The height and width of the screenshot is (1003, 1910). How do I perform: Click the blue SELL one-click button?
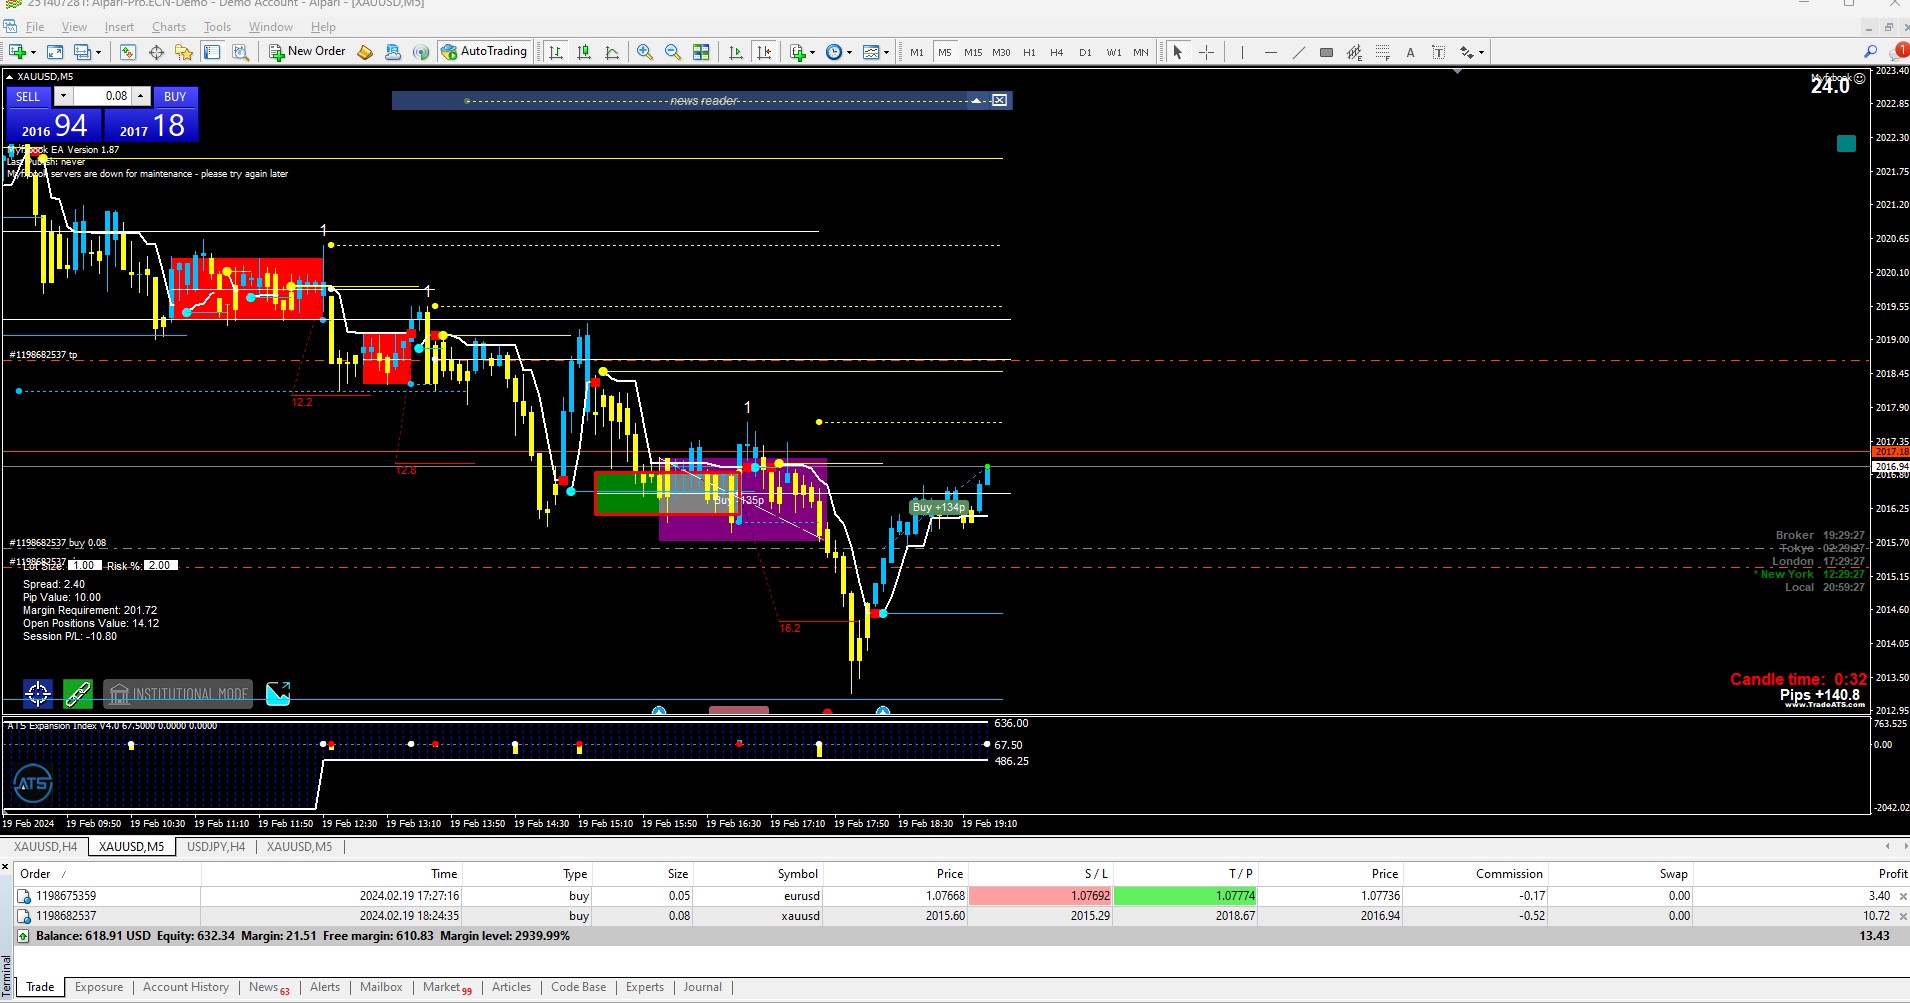point(28,97)
